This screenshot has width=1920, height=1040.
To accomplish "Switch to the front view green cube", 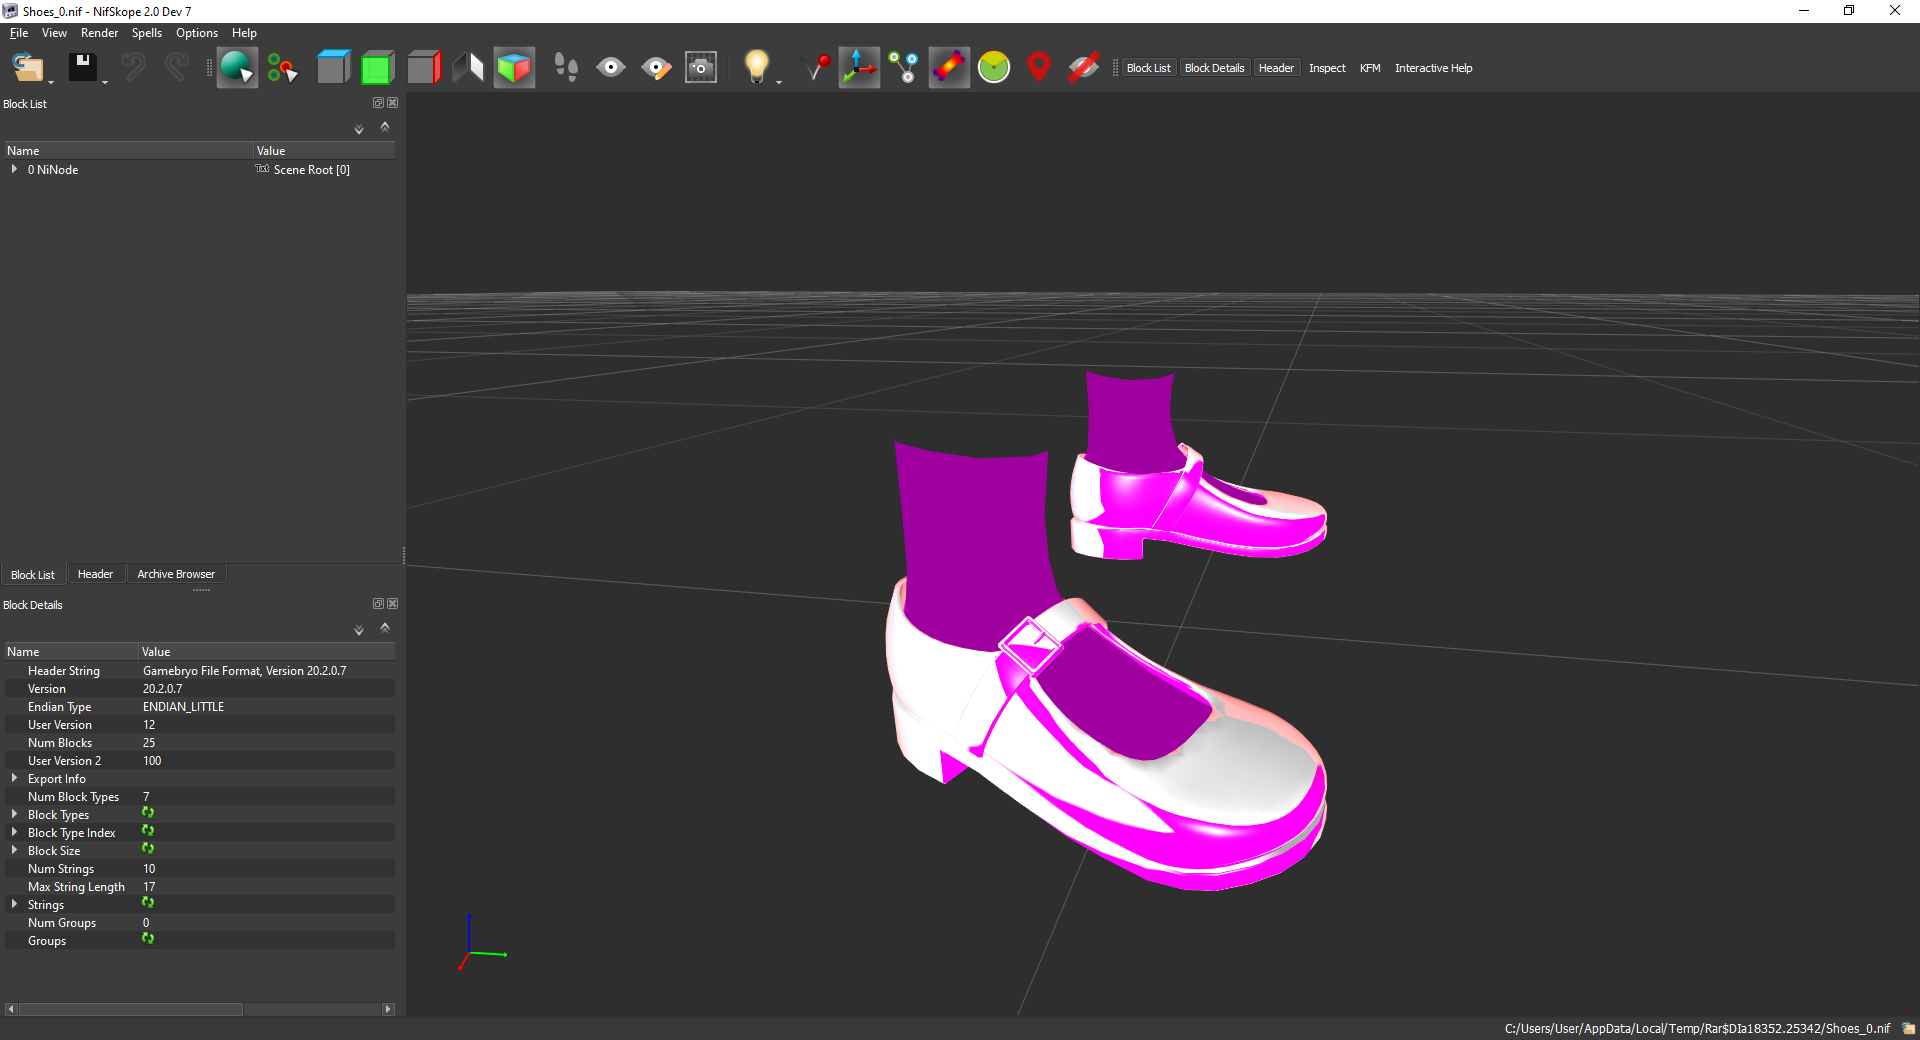I will click(378, 68).
